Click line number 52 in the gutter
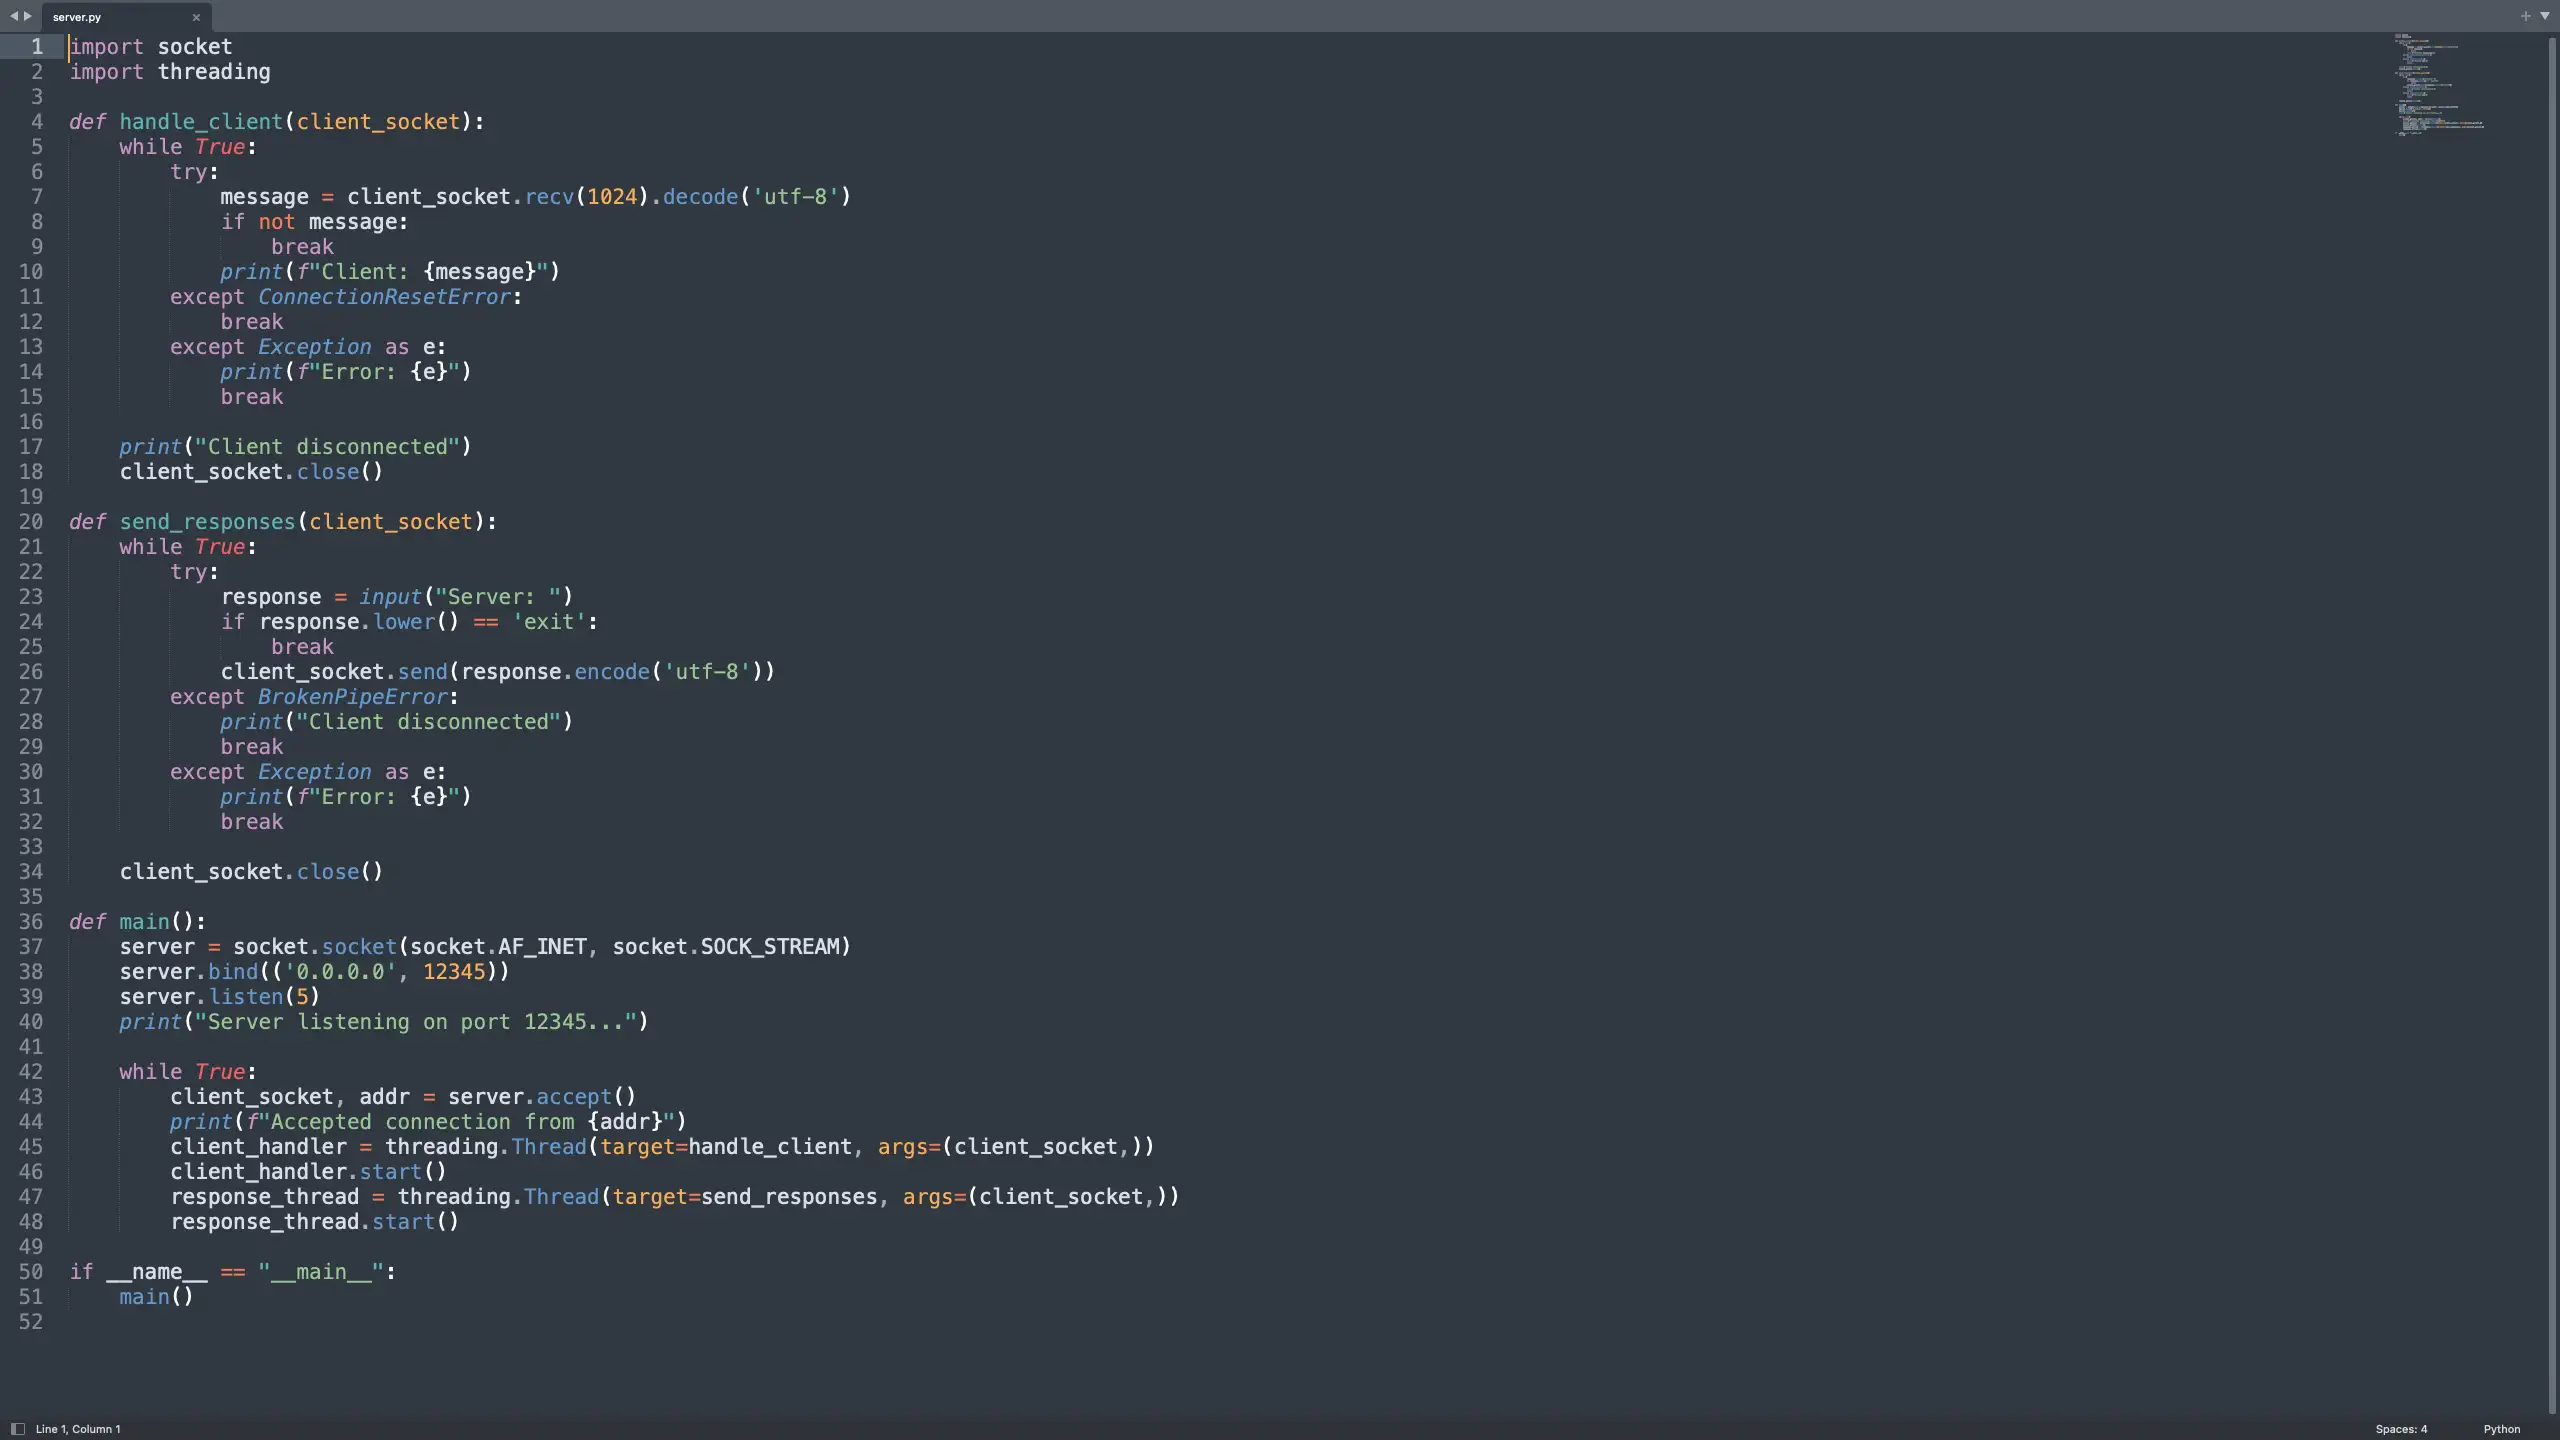The image size is (2560, 1440). coord(31,1322)
